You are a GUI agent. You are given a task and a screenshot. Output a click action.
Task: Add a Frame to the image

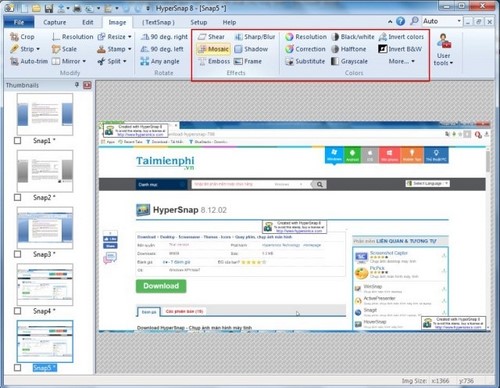click(x=248, y=61)
